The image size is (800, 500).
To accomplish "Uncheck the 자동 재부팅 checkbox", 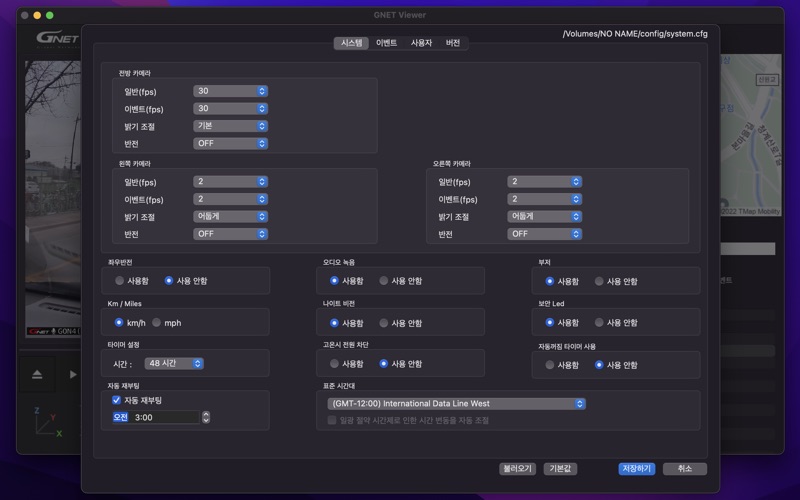I will tap(117, 400).
